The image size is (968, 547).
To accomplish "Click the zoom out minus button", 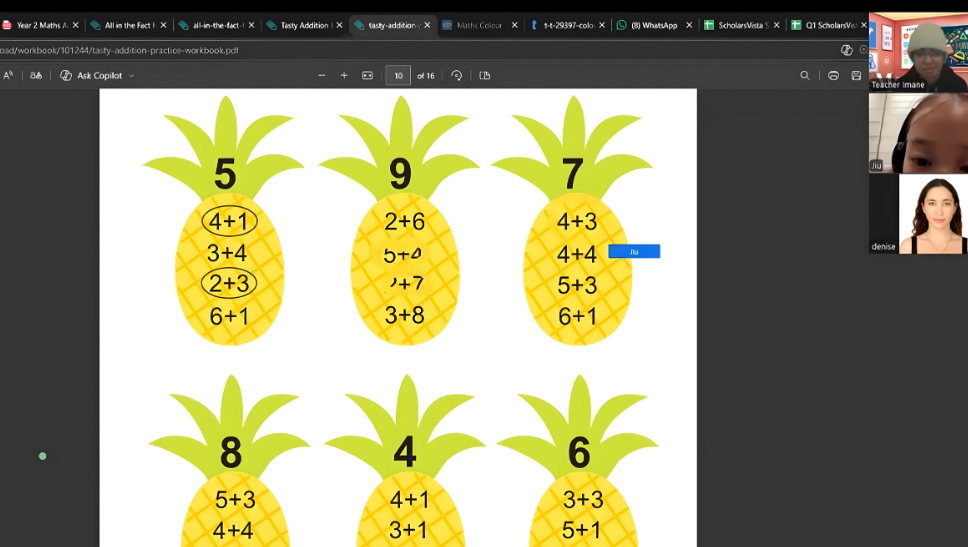I will coord(321,76).
